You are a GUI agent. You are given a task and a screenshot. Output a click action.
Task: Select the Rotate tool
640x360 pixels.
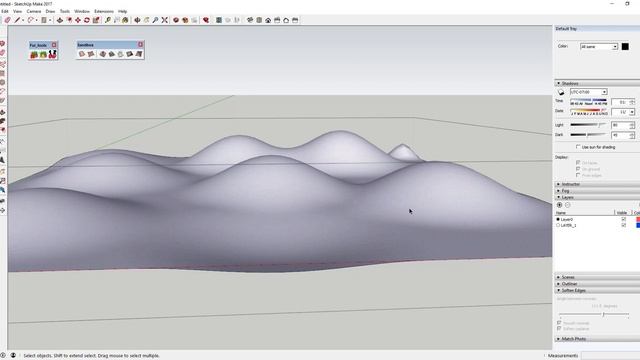87,20
